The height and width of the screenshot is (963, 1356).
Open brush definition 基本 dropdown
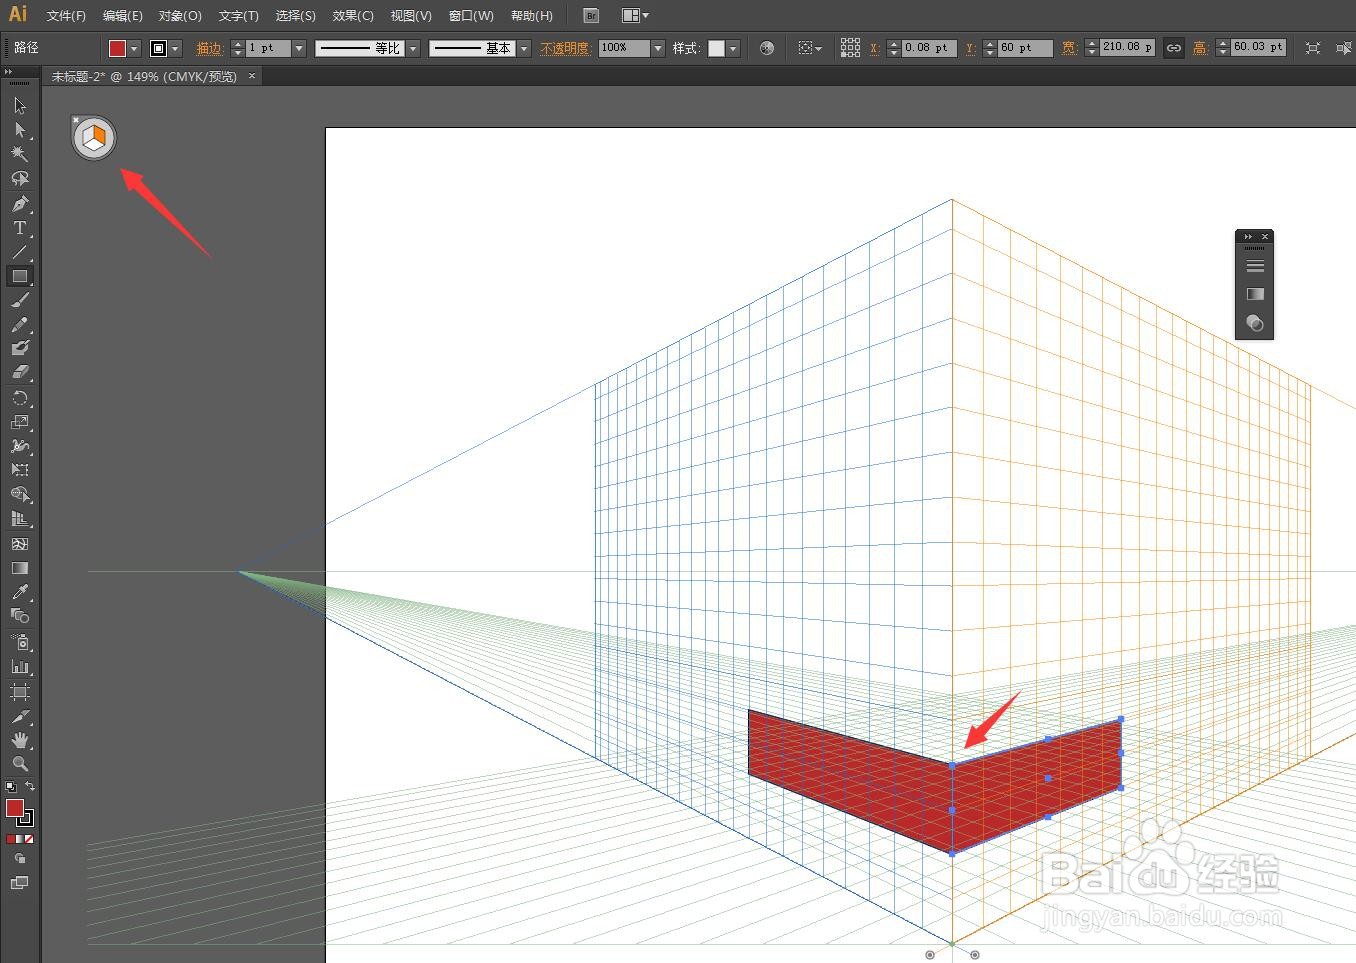[524, 48]
